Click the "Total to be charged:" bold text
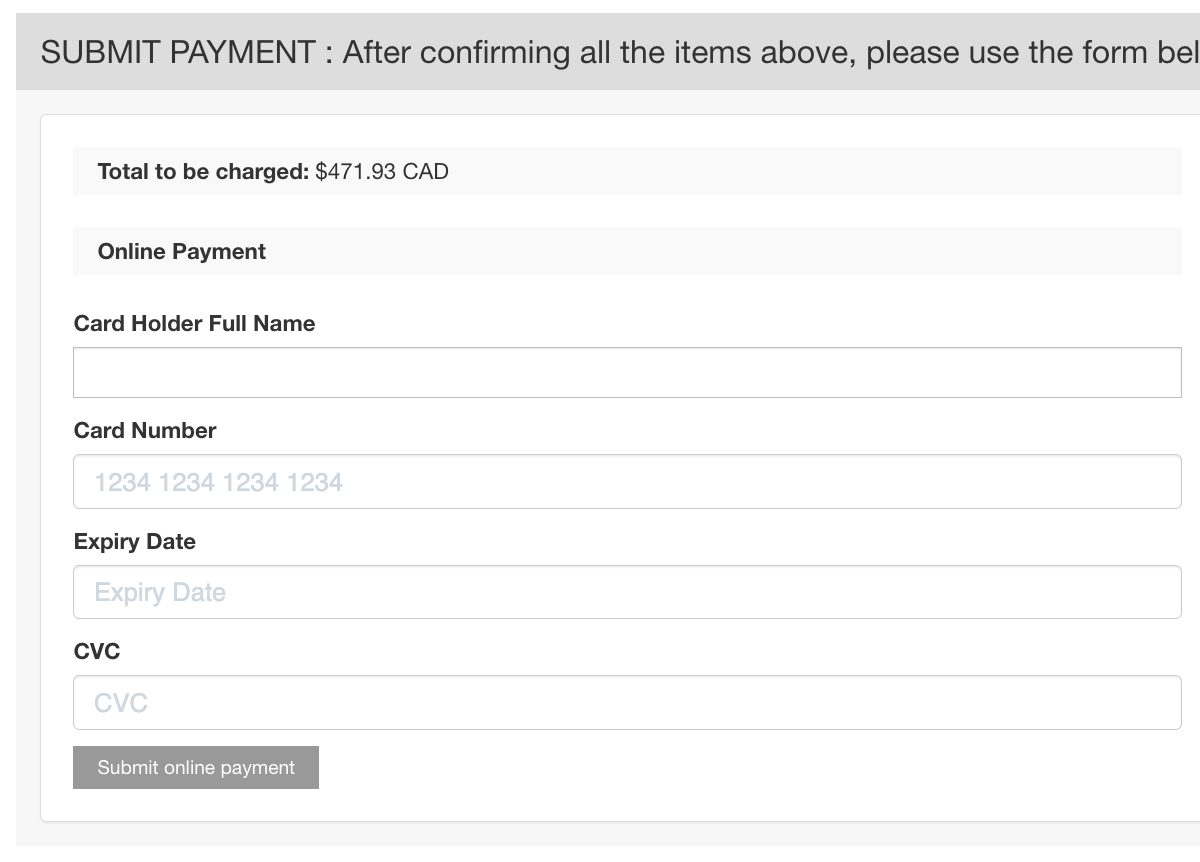 (x=203, y=172)
